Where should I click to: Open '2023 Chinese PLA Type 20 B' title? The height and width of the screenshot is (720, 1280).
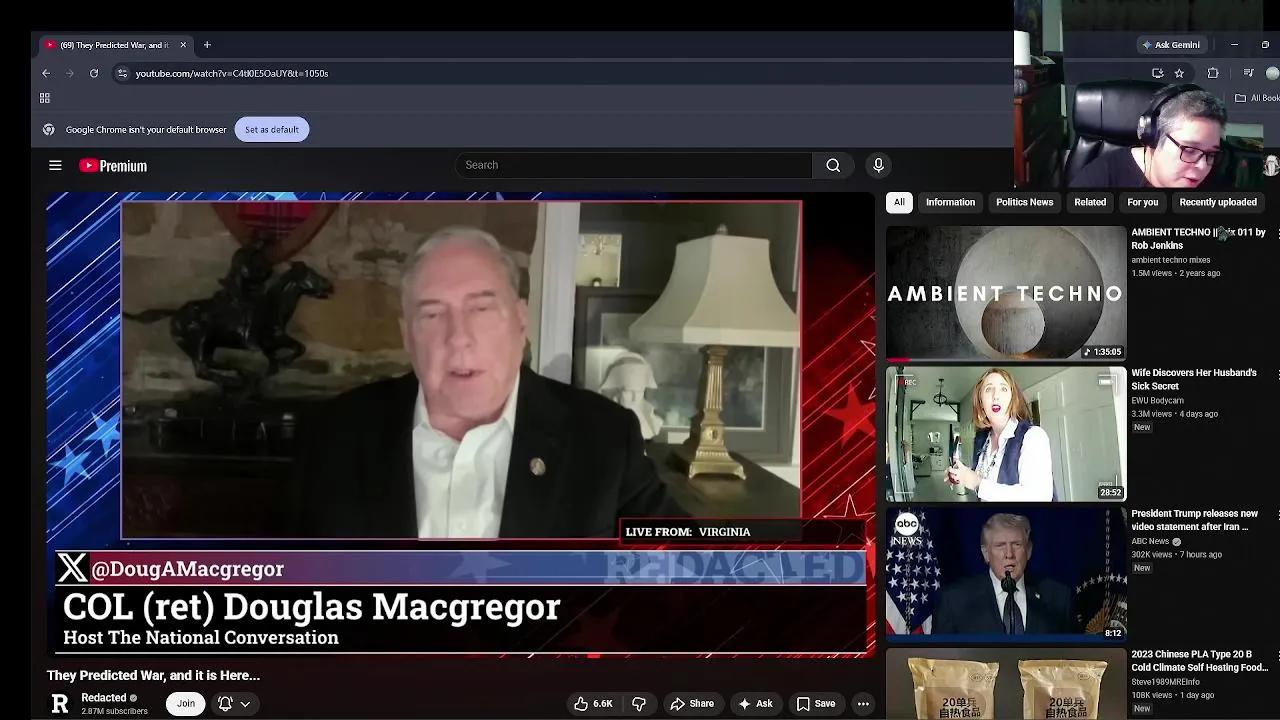(1199, 661)
